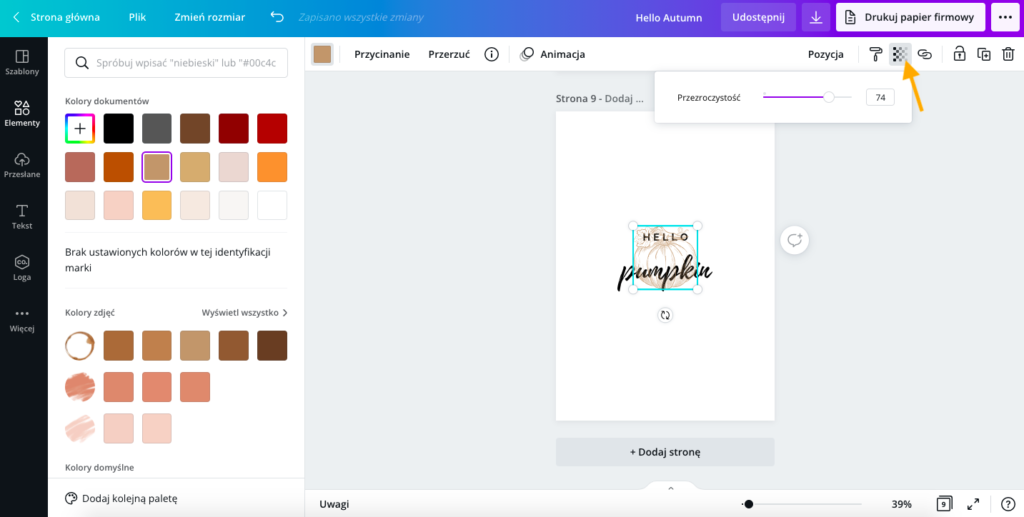Select the black document color swatch
Image resolution: width=1024 pixels, height=517 pixels.
click(118, 128)
